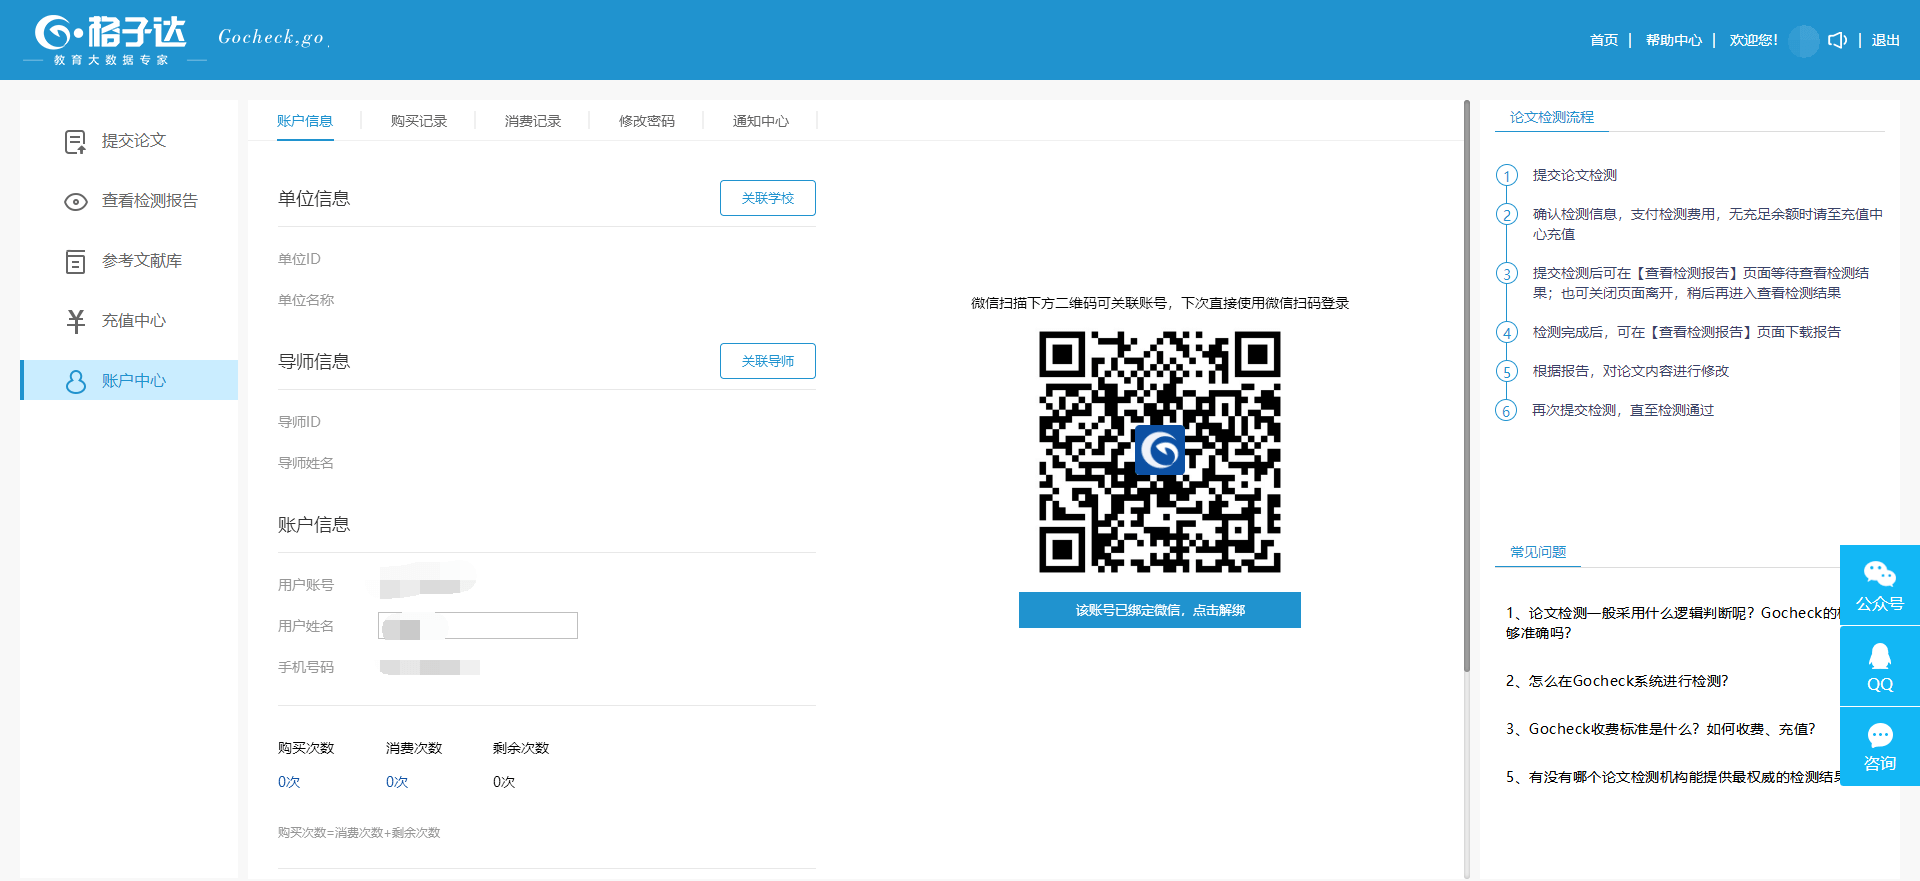Click step 1 circle in detection flow
1920x881 pixels.
tap(1507, 176)
